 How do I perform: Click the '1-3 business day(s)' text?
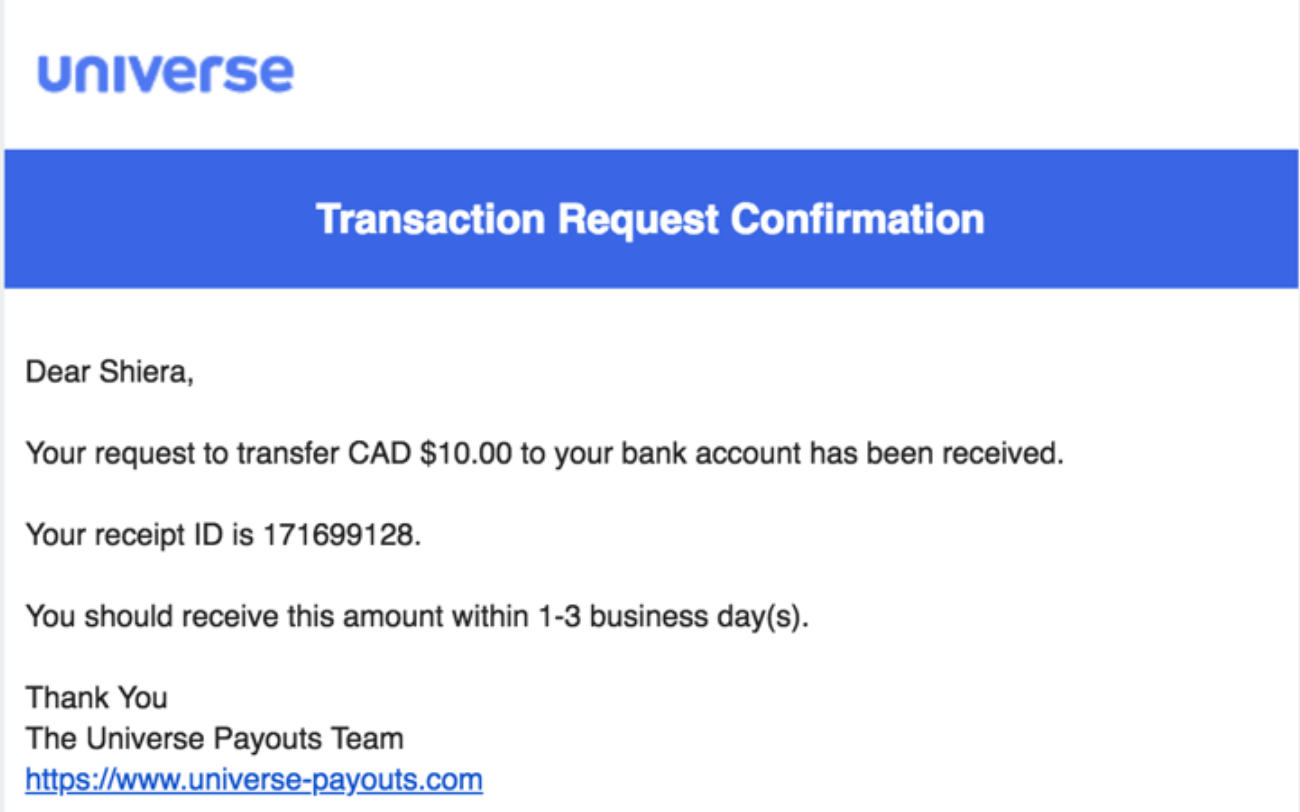(x=698, y=617)
